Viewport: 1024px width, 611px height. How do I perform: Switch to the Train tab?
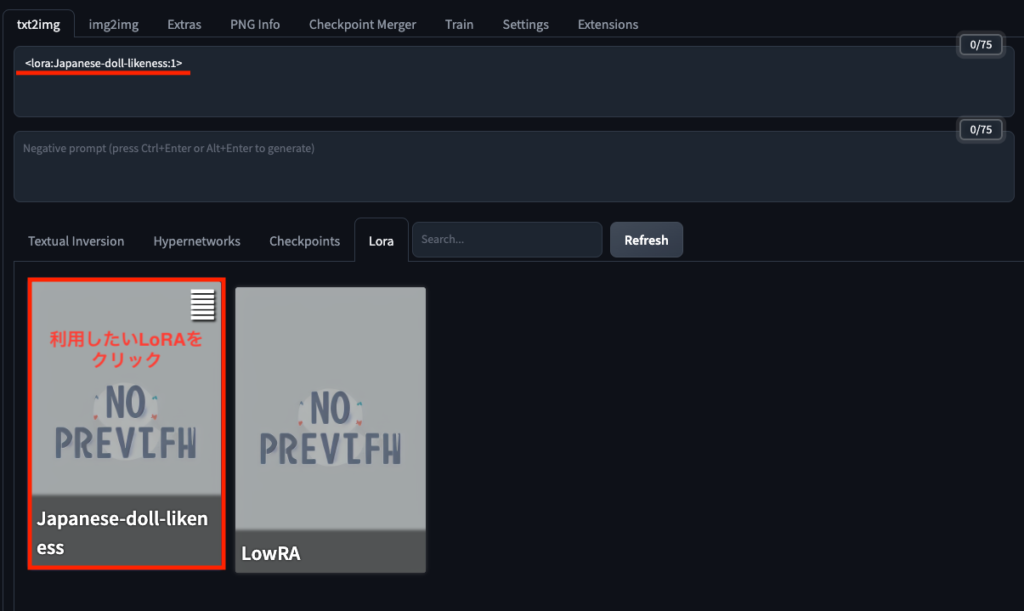pos(459,24)
